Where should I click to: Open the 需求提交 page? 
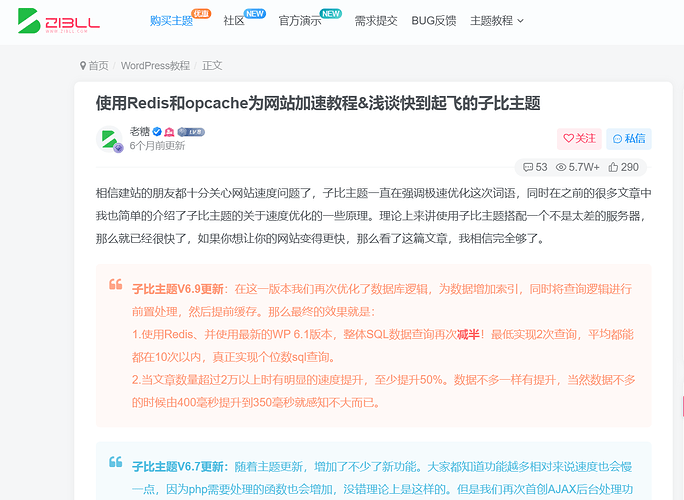click(376, 21)
